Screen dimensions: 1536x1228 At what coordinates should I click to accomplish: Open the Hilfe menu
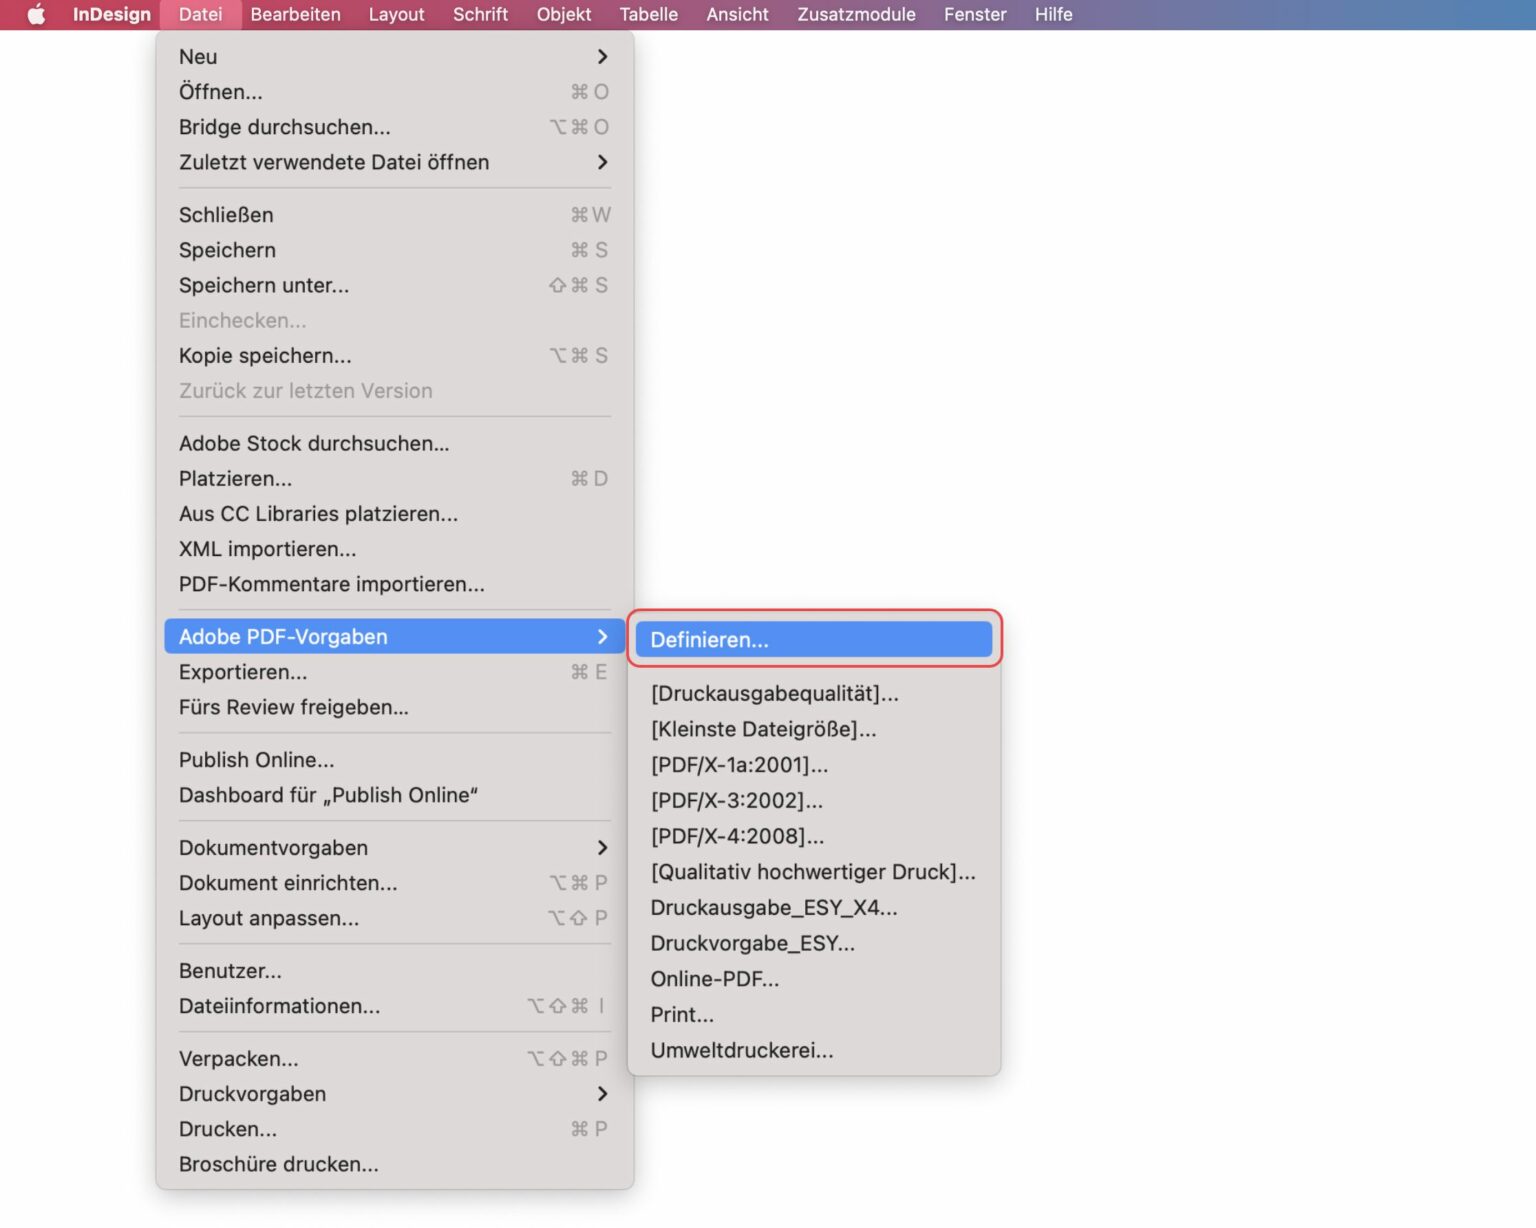(1053, 14)
